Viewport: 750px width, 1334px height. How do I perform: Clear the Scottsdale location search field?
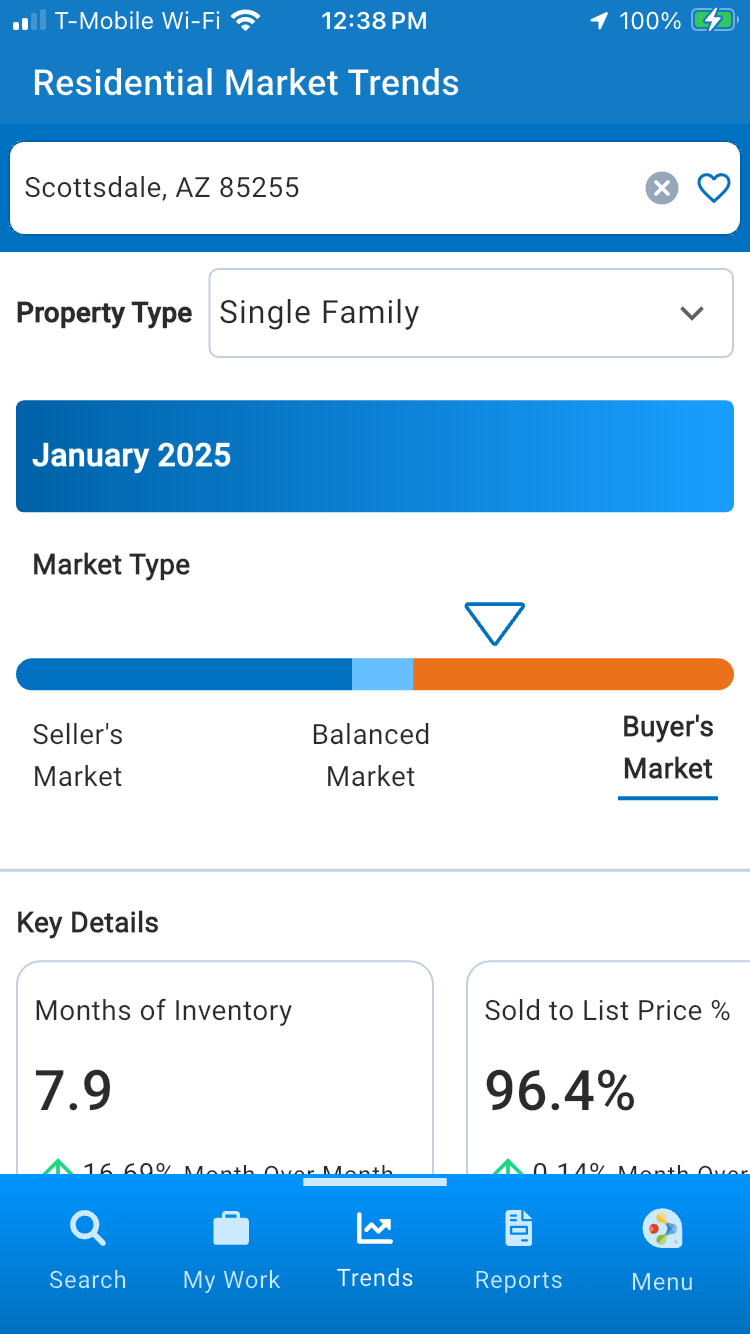(661, 188)
